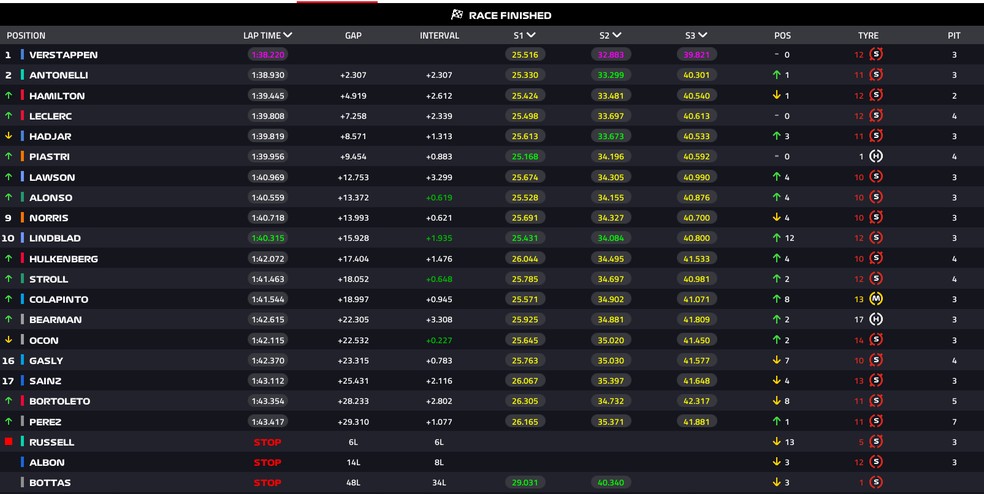This screenshot has width=984, height=494.
Task: Click Piastri's hard tyre icon
Action: [x=876, y=156]
